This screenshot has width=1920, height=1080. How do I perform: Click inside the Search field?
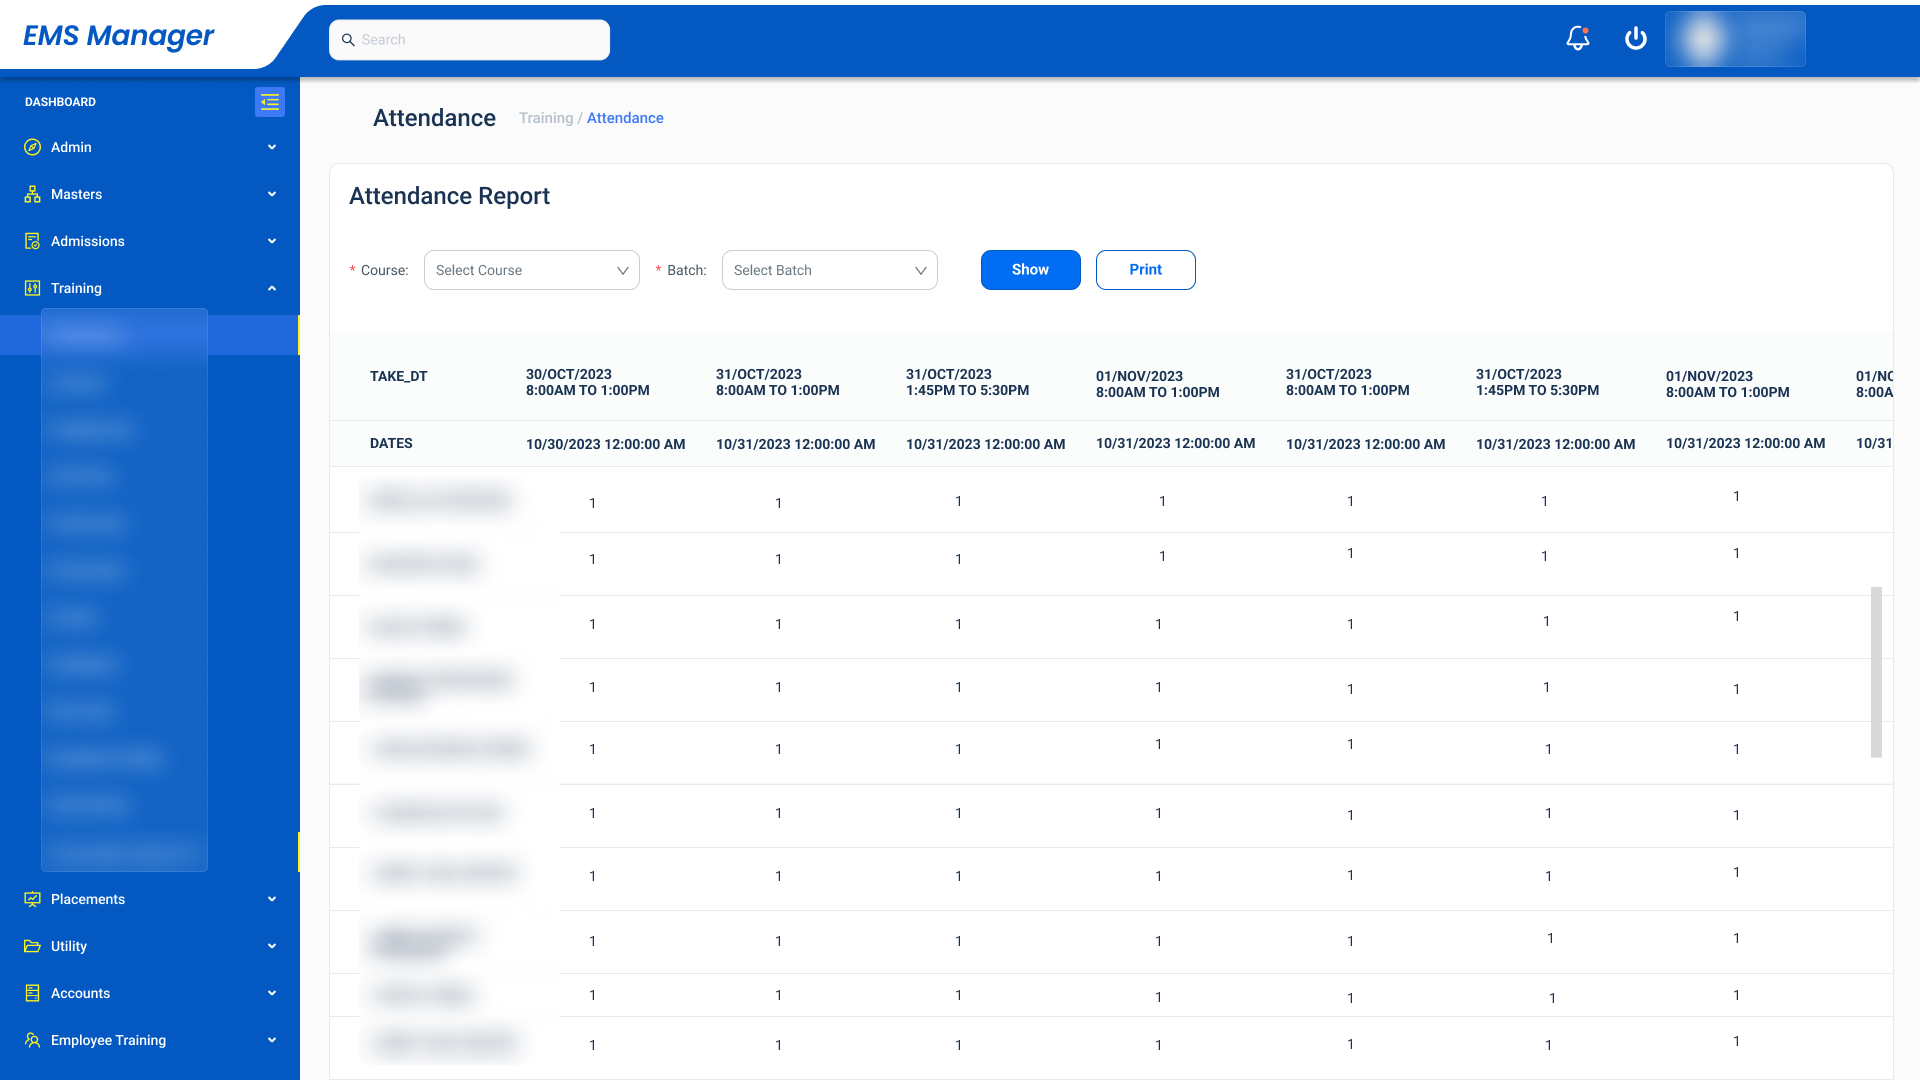[469, 40]
